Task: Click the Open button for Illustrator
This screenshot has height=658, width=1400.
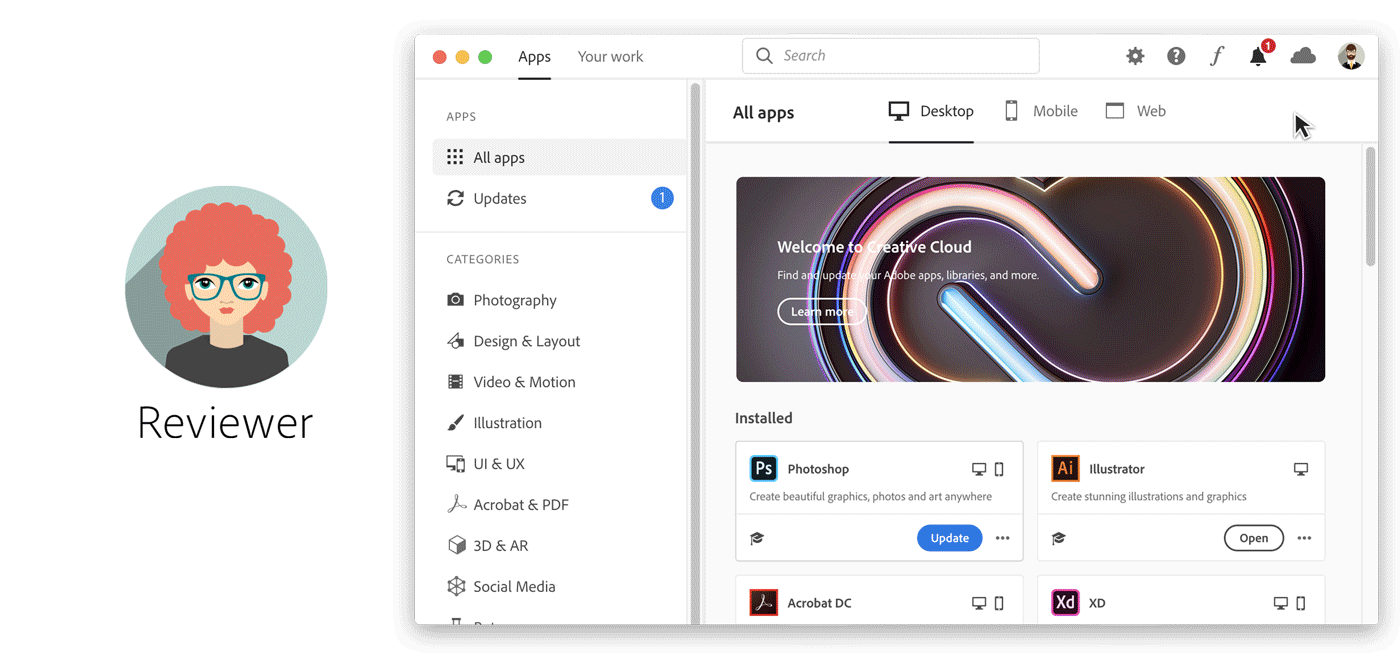Action: tap(1253, 538)
